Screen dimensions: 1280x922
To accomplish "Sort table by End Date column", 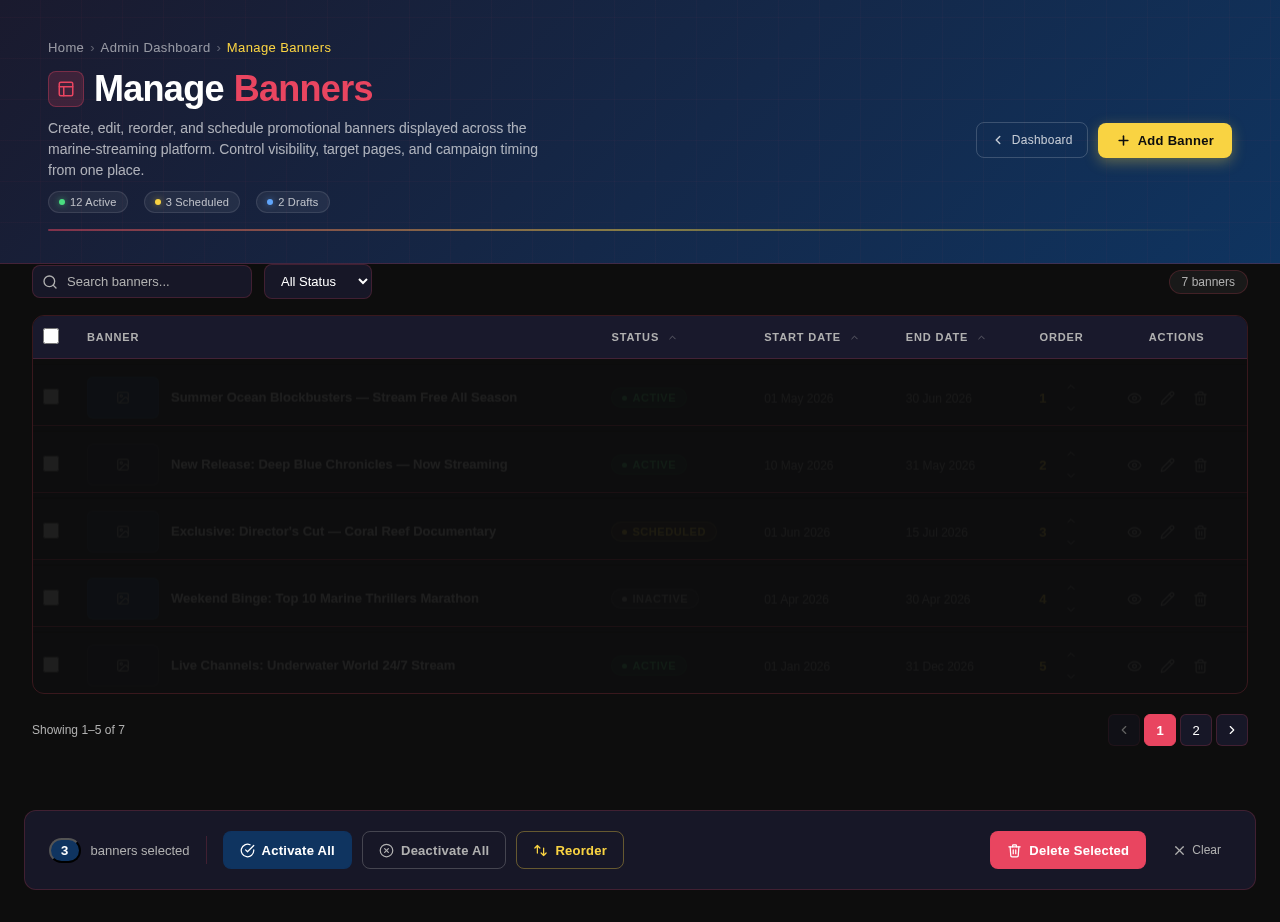I will click(x=946, y=337).
